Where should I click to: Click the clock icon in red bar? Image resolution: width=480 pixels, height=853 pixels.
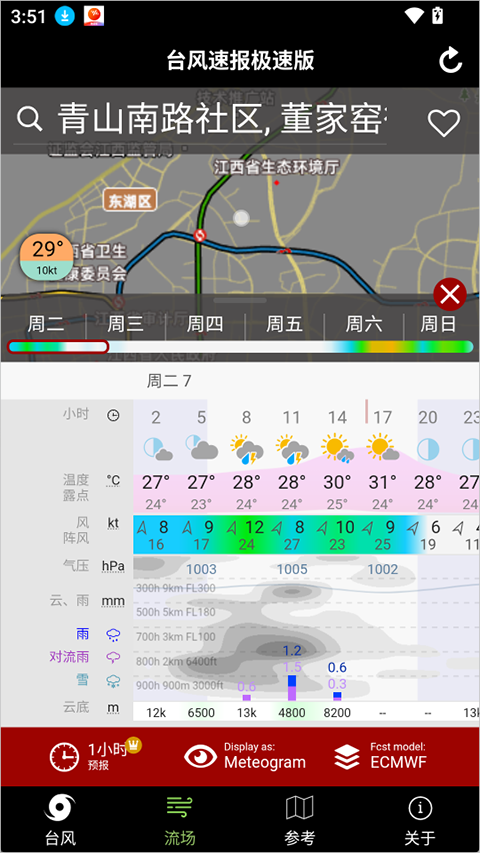64,757
